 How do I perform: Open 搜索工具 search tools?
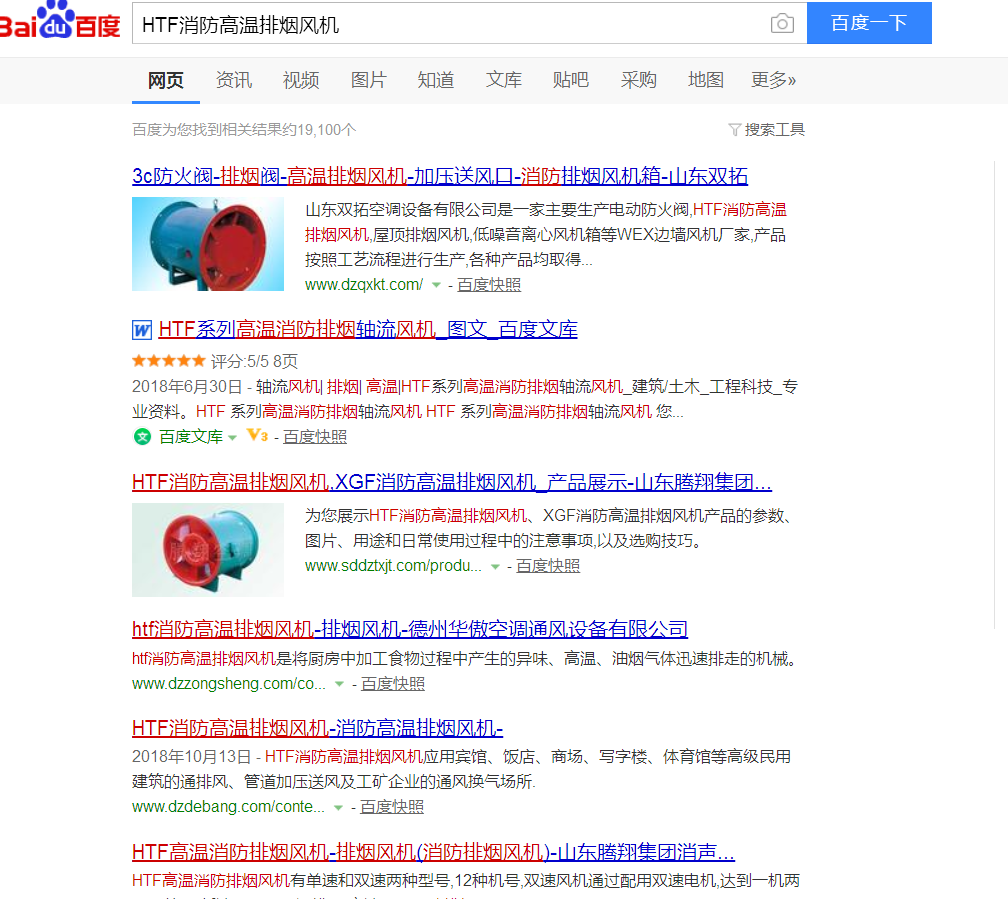click(774, 130)
